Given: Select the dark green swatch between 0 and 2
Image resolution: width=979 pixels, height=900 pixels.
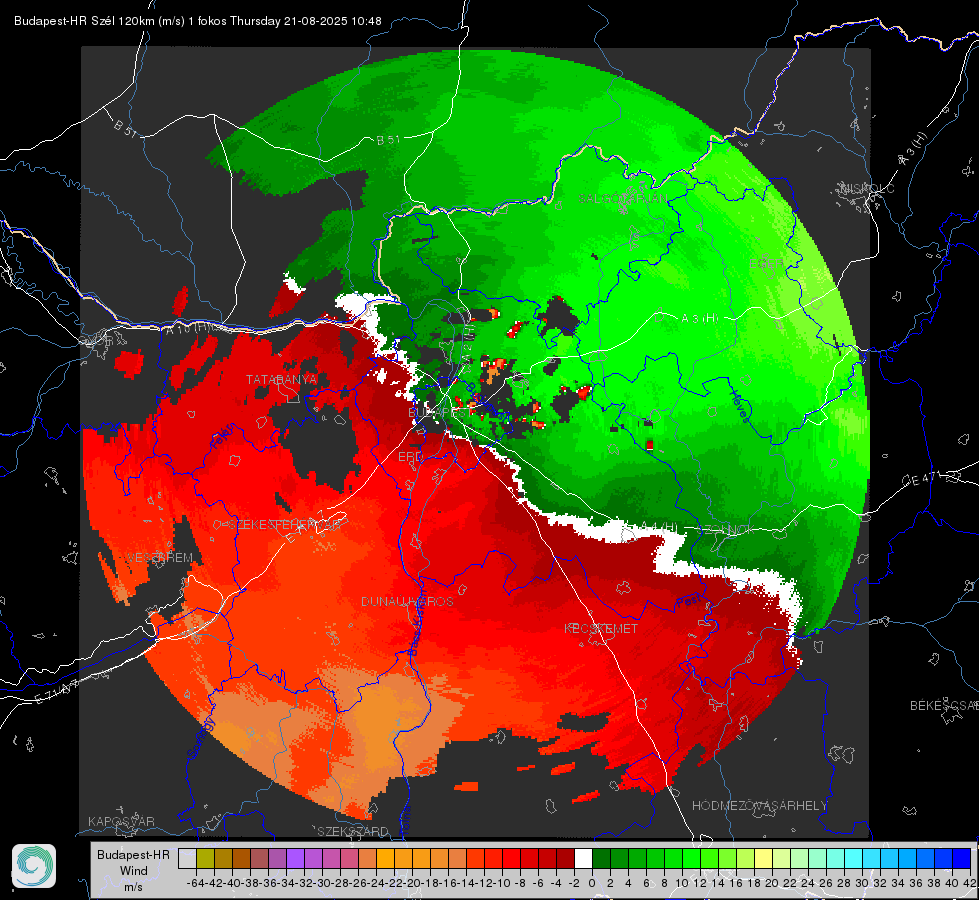Looking at the screenshot, I should [601, 858].
